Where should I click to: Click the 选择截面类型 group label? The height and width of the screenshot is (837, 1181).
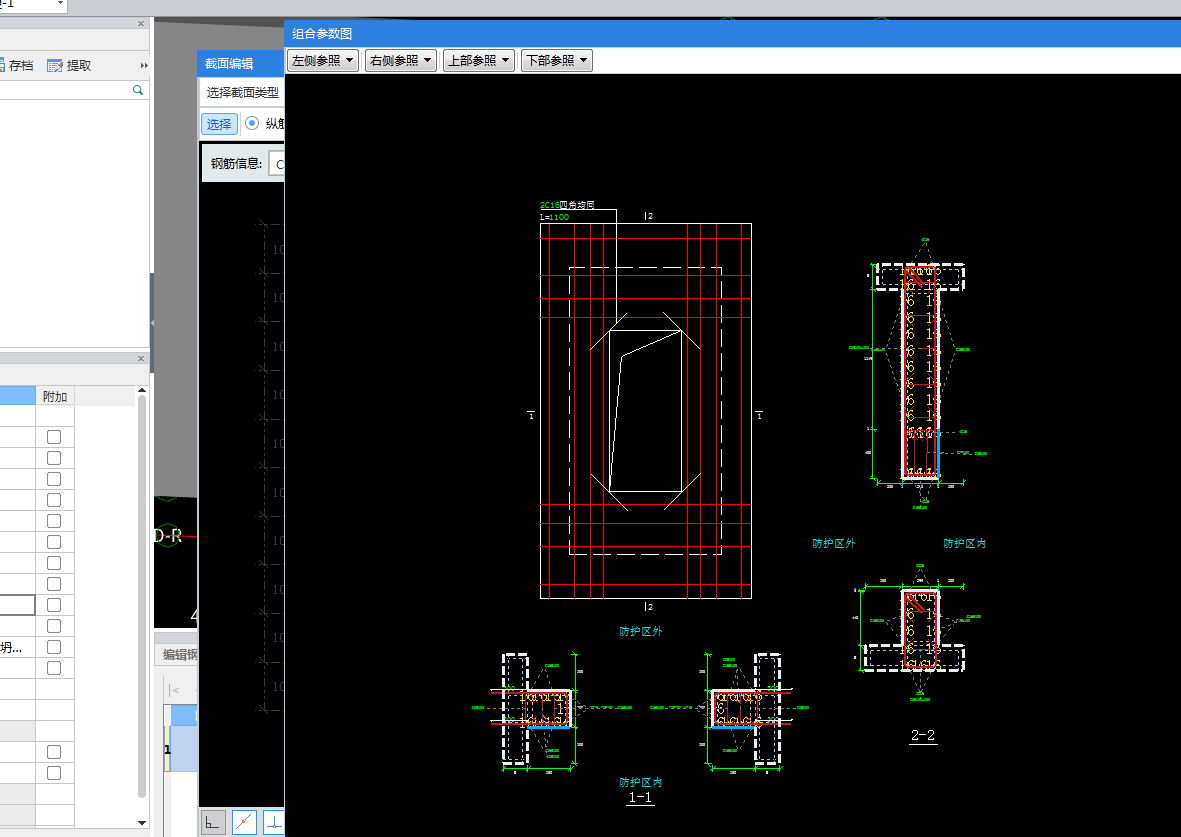point(243,93)
